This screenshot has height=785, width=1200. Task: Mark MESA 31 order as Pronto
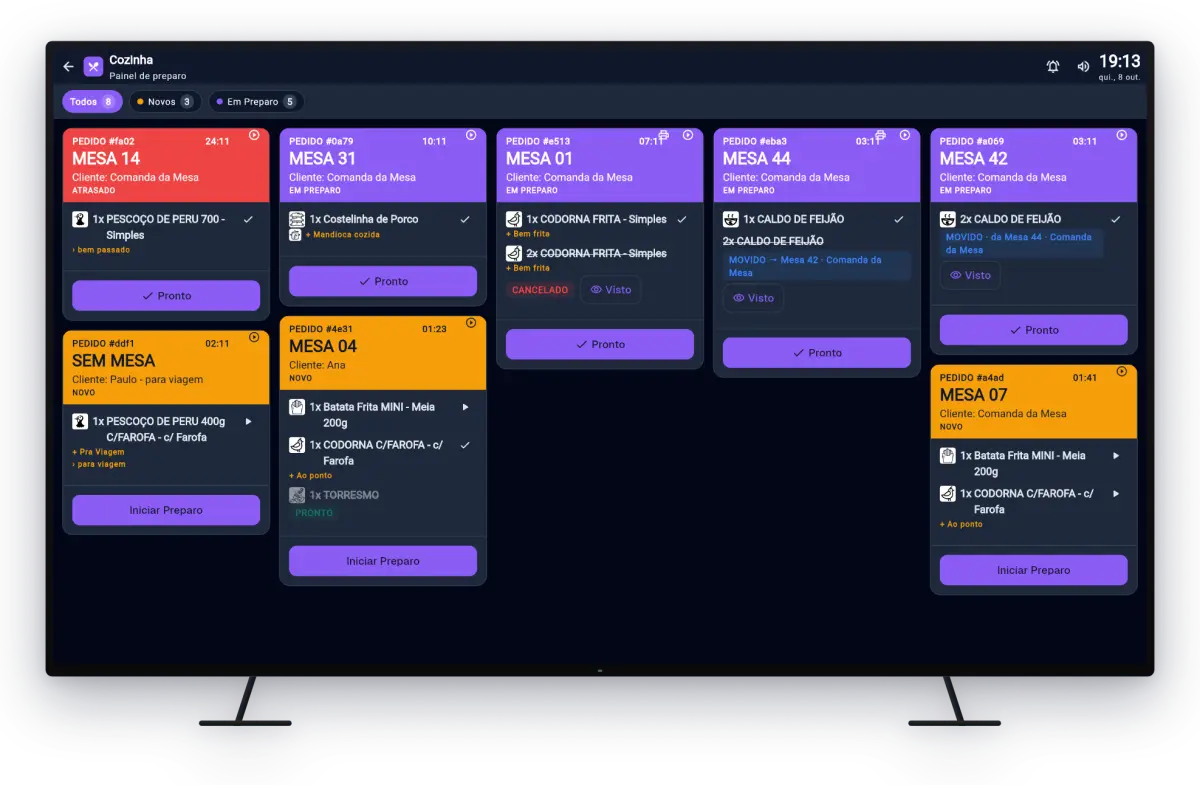tap(383, 281)
